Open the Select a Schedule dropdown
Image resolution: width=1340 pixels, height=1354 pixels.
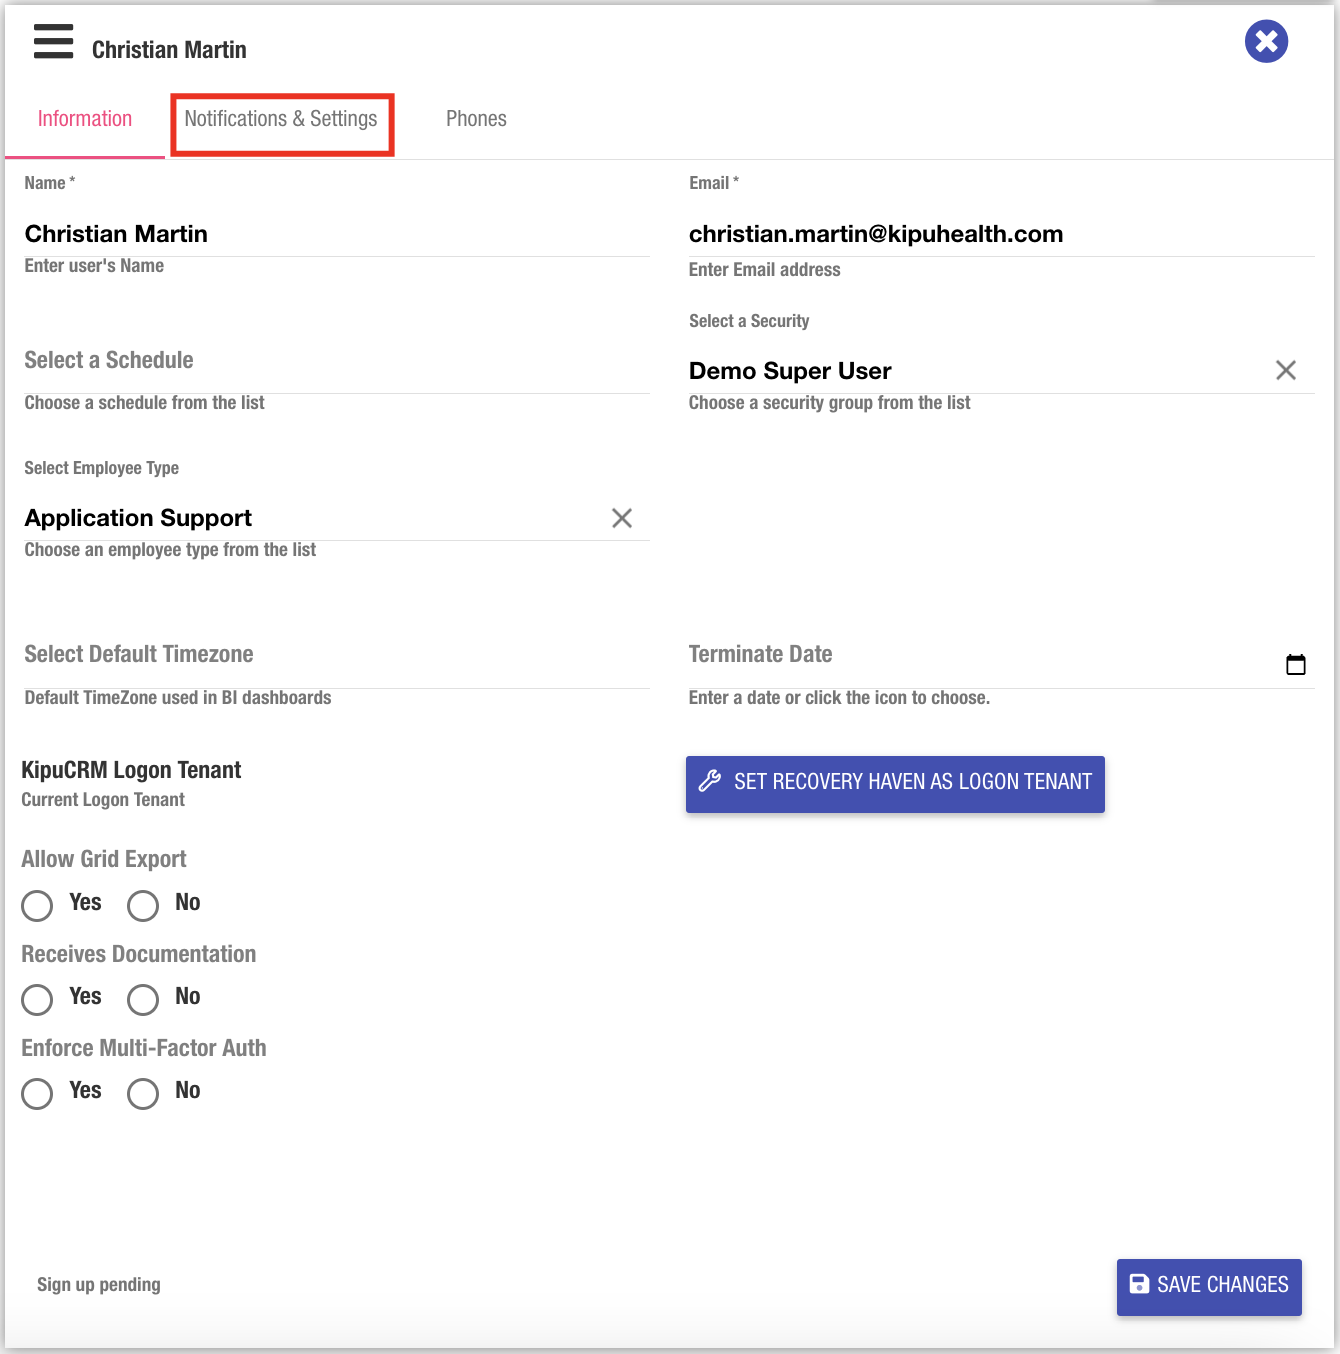point(336,361)
